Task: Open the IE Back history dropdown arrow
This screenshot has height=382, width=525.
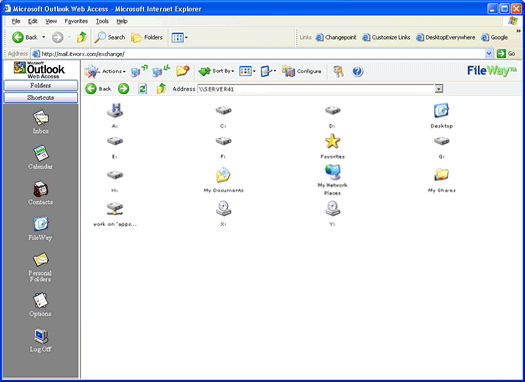Action: click(44, 37)
